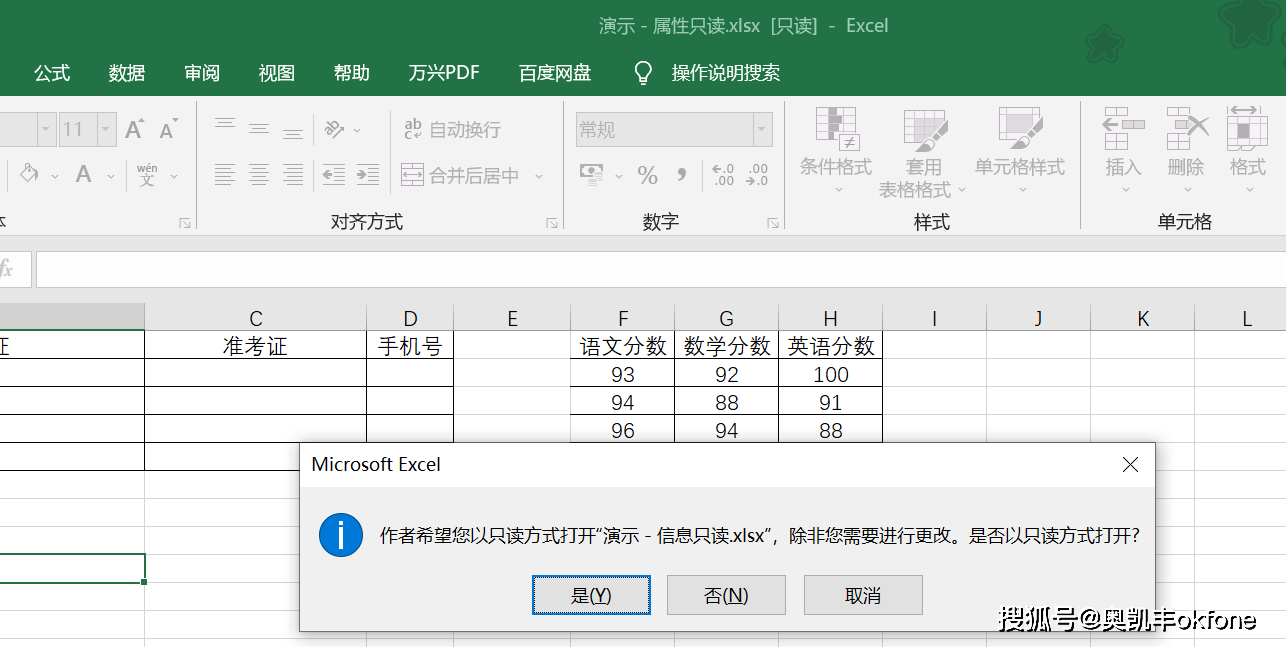
Task: Select the 准考证 header cell
Action: click(256, 346)
